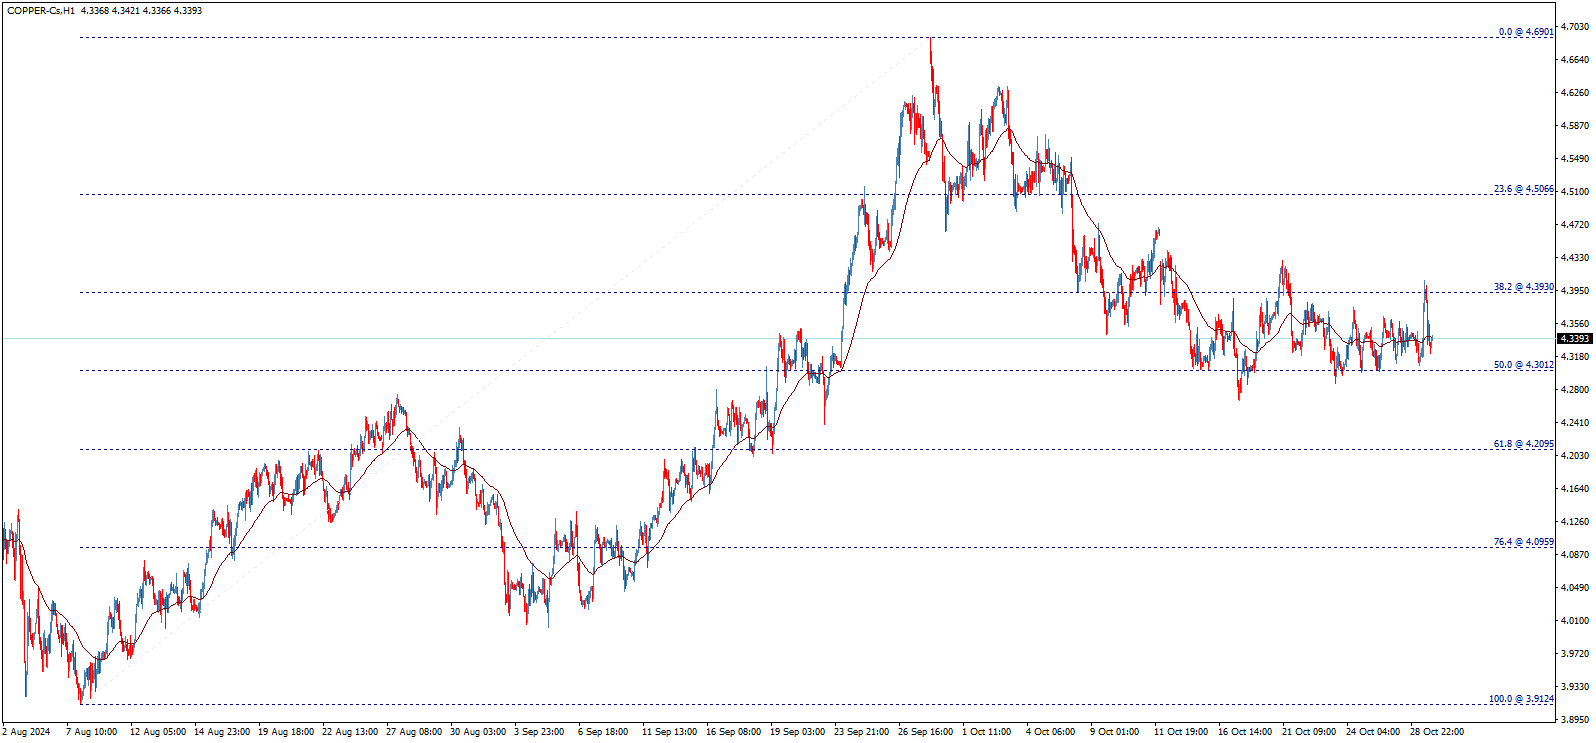Click the 27 Aug 08:00 time label

[x=414, y=732]
